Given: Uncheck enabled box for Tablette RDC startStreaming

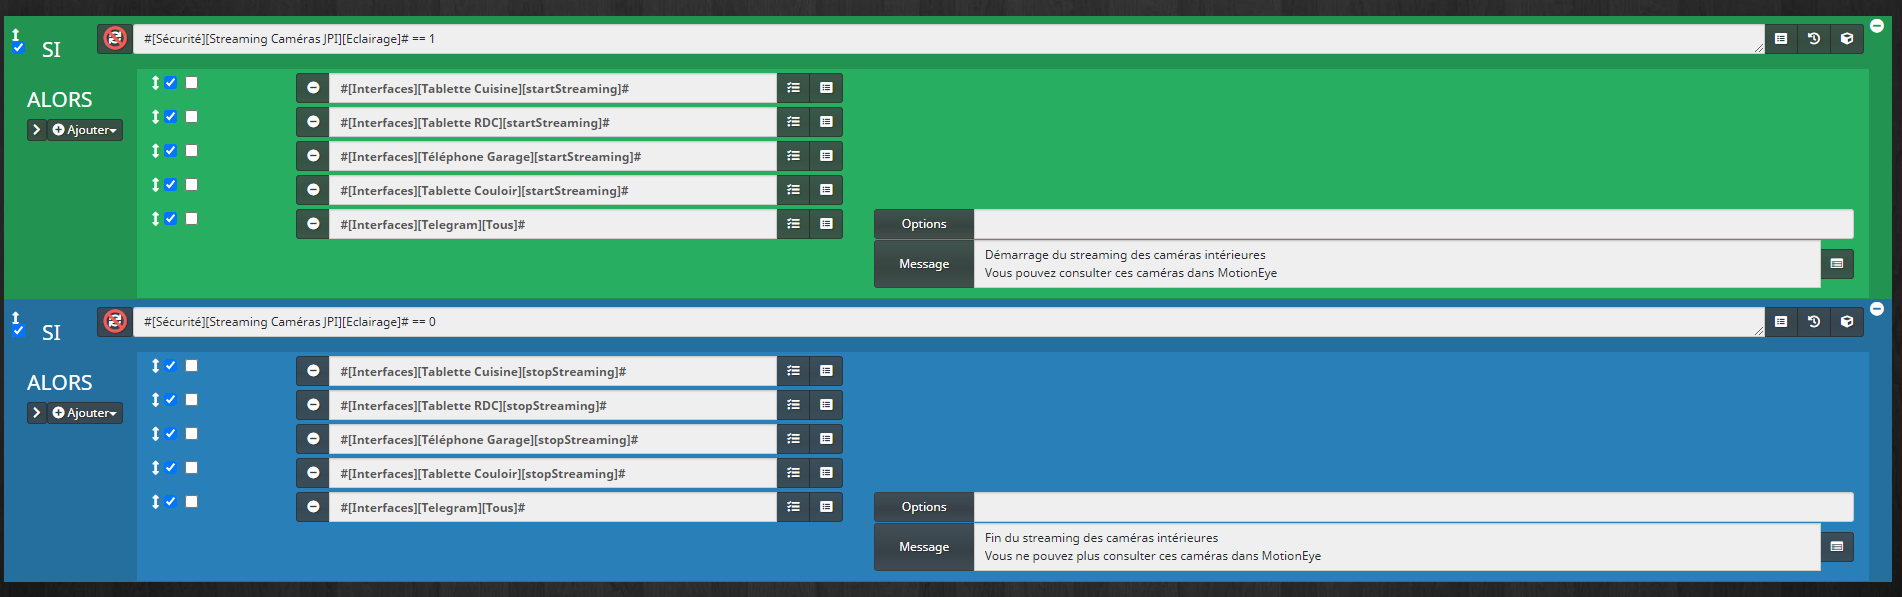Looking at the screenshot, I should 171,117.
